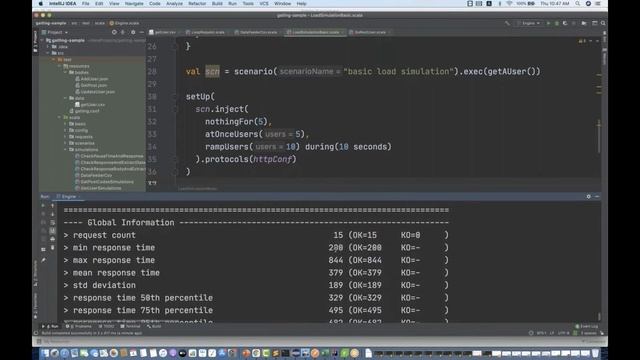
Task: Open the TODO tool window button
Action: coord(107,327)
